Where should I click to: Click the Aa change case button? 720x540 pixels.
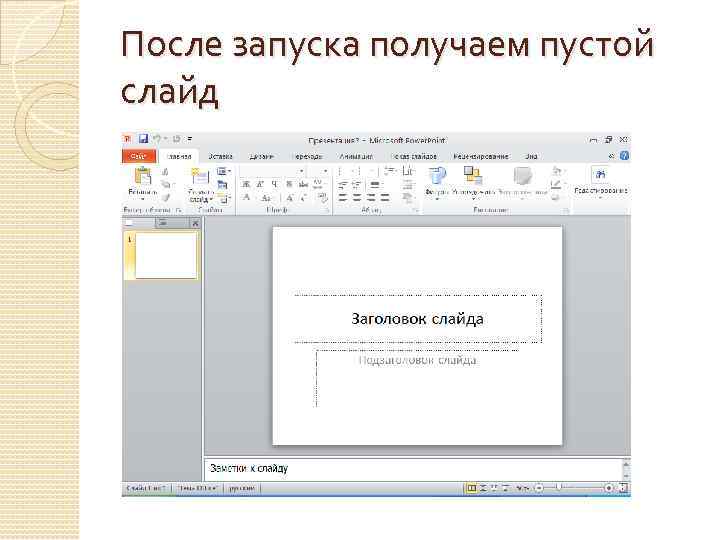[x=266, y=198]
